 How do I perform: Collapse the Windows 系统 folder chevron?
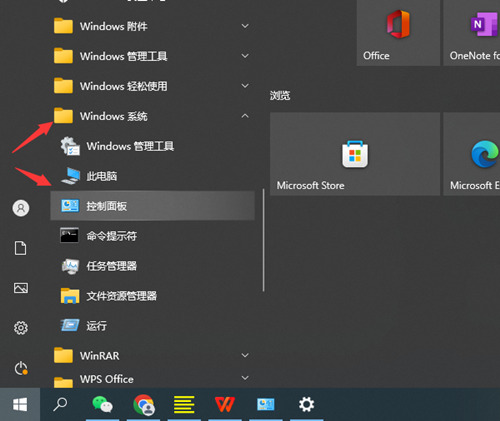[x=245, y=116]
